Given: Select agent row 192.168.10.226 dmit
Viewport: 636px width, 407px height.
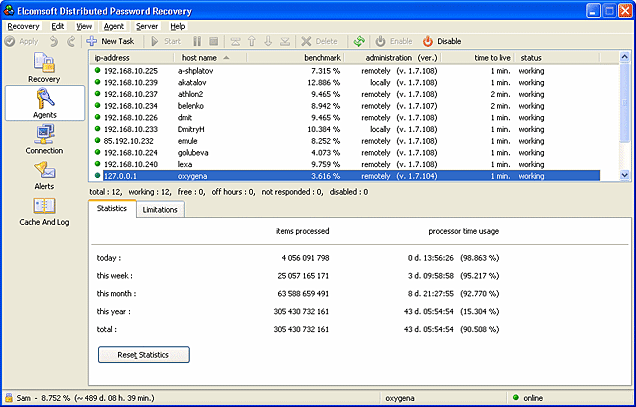Looking at the screenshot, I should (x=344, y=118).
